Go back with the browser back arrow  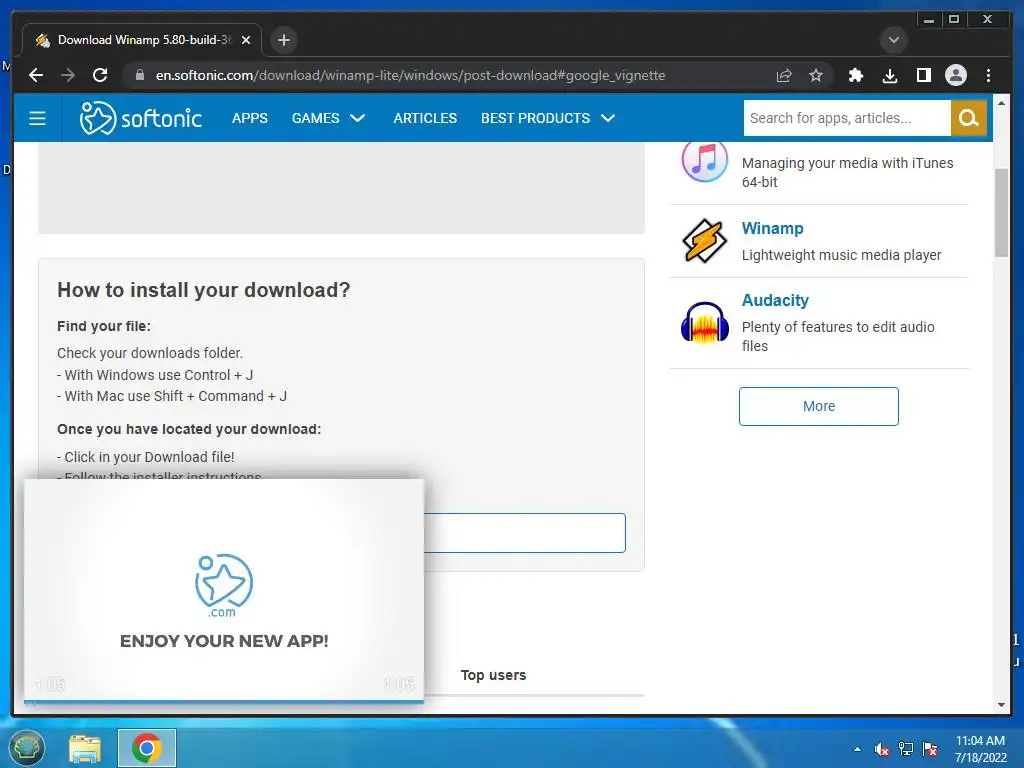pyautogui.click(x=37, y=75)
